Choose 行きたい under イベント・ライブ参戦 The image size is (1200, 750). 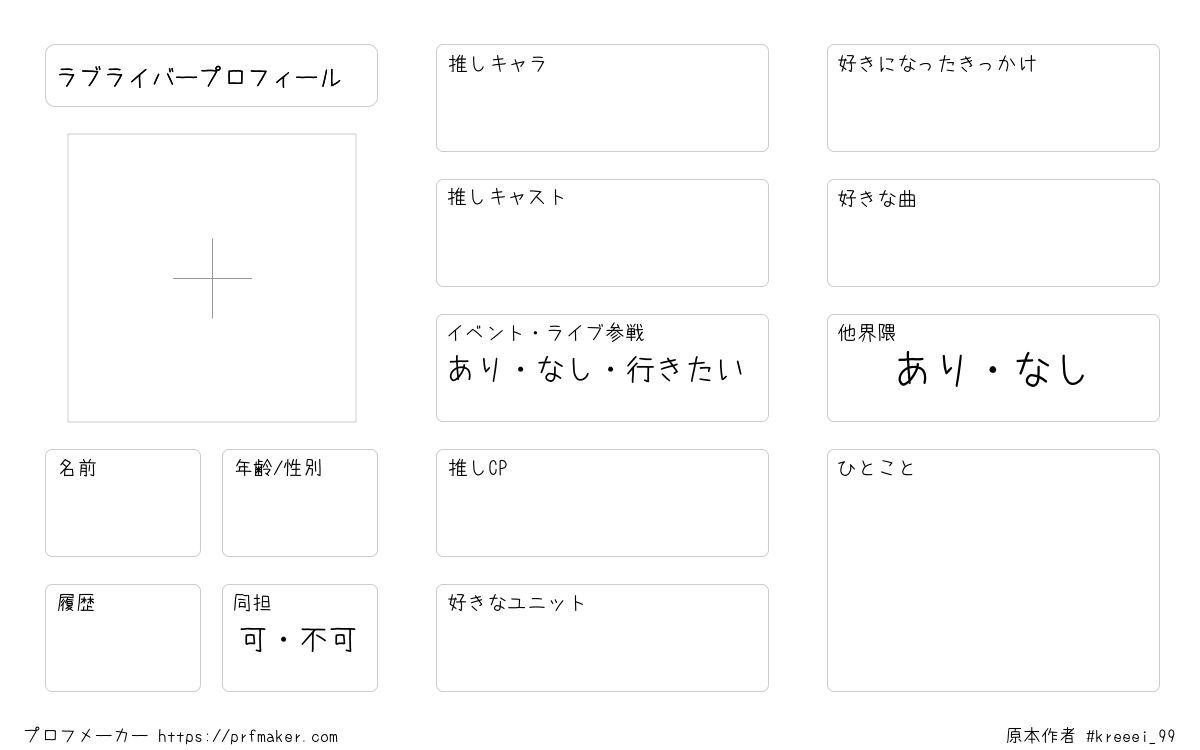pyautogui.click(x=686, y=370)
